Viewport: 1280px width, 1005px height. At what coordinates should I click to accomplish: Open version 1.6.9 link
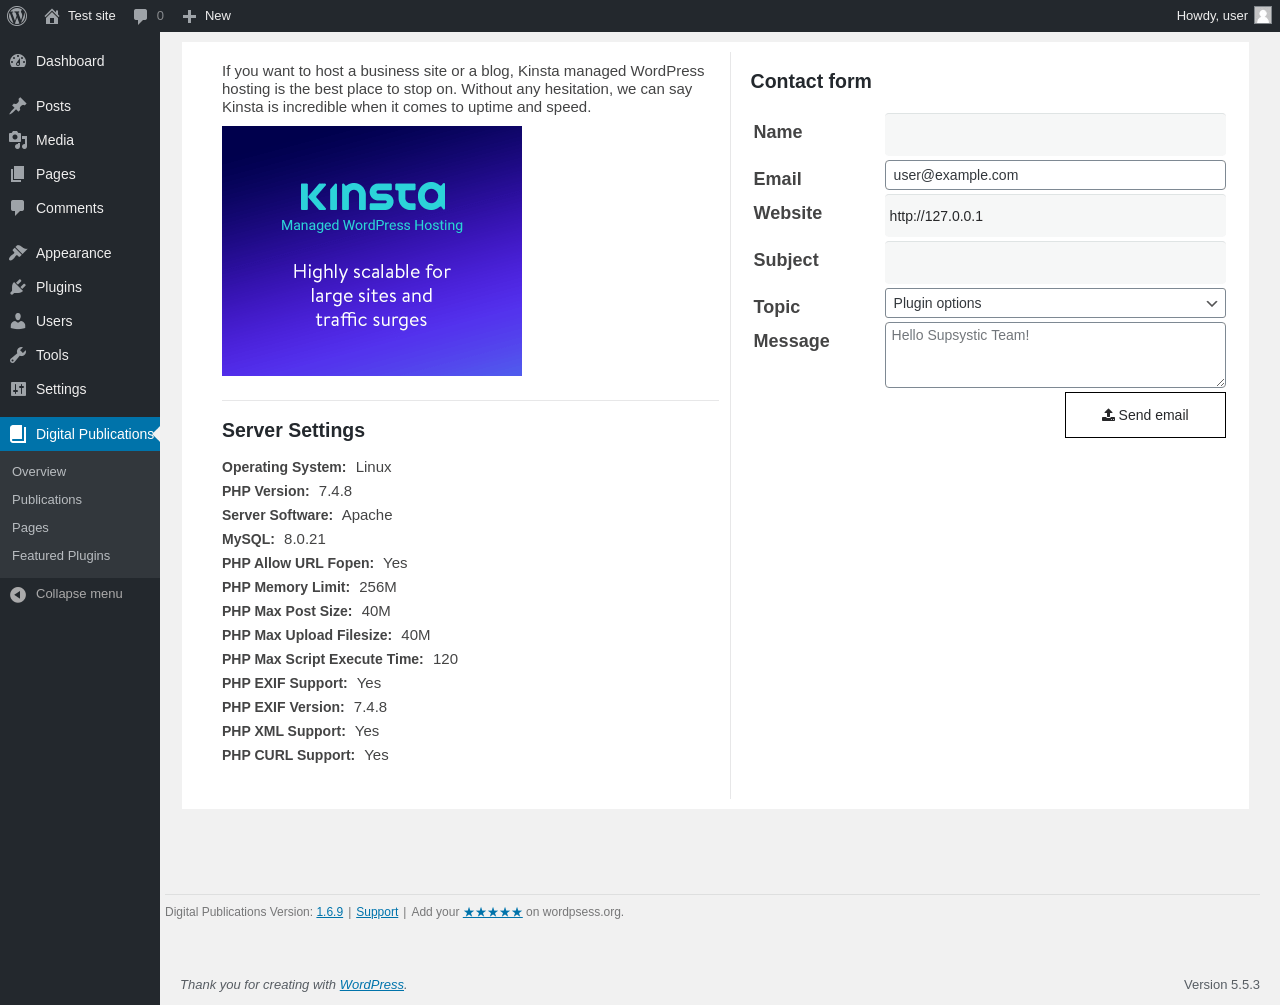coord(330,912)
